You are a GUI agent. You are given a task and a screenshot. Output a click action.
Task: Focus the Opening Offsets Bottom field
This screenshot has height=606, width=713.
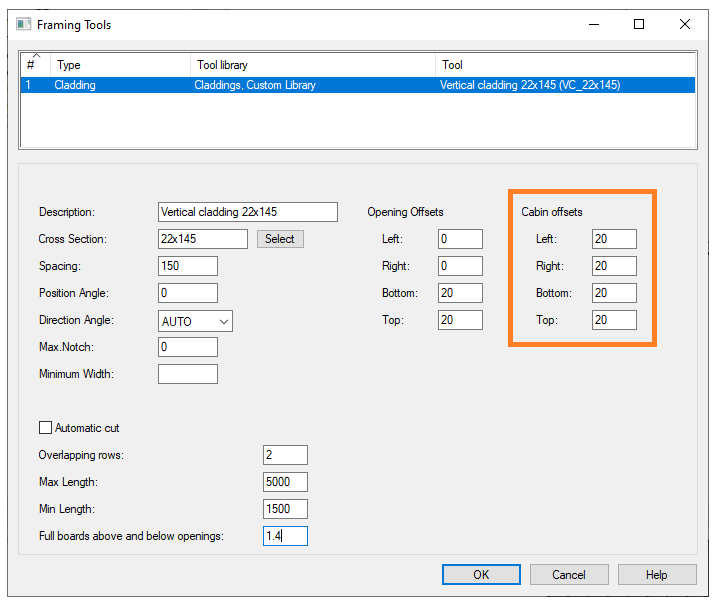coord(460,293)
